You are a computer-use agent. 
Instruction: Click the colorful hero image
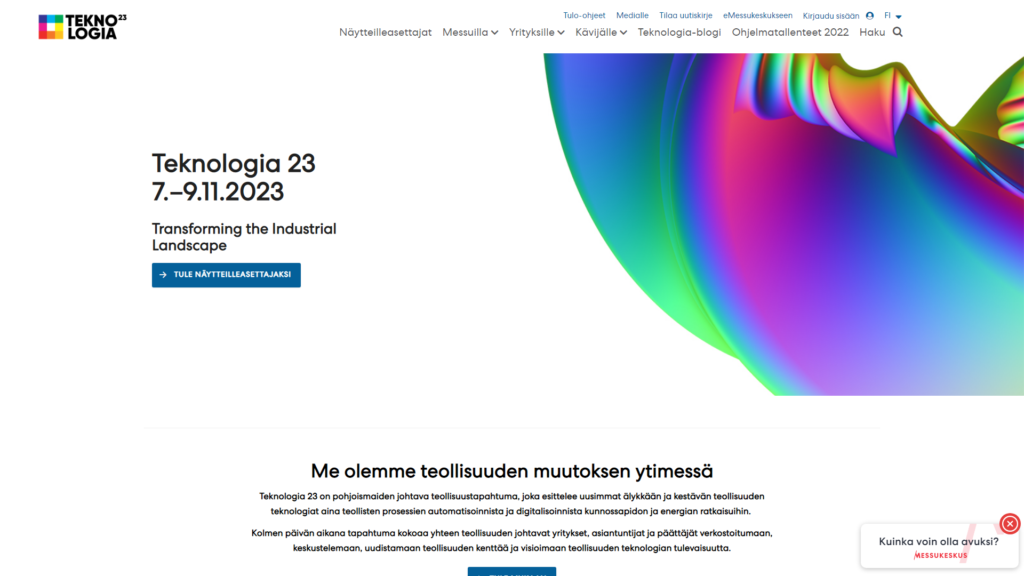784,224
